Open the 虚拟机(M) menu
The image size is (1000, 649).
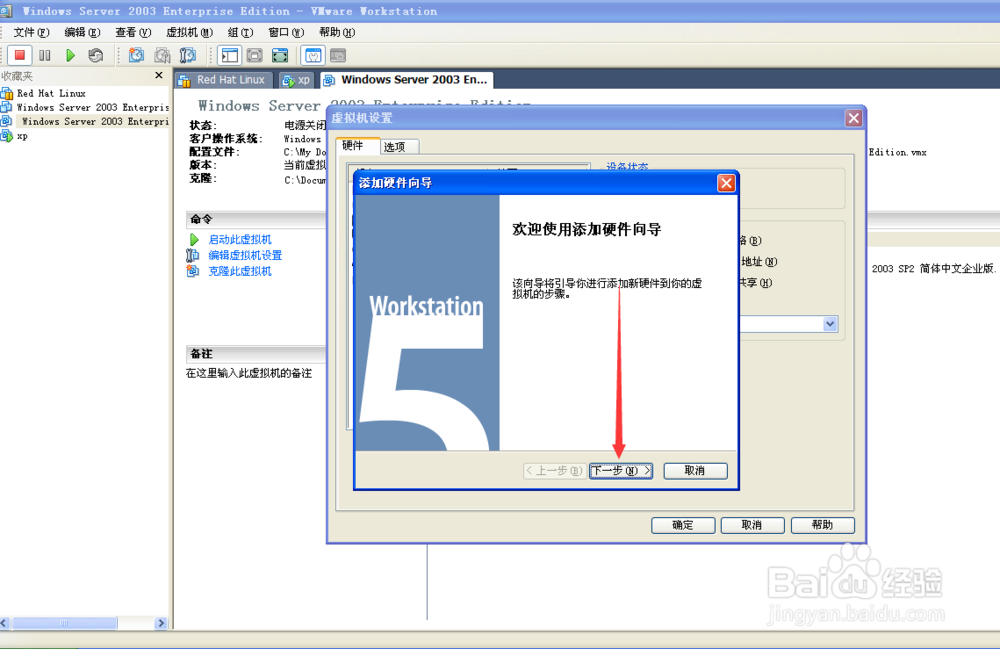point(189,33)
